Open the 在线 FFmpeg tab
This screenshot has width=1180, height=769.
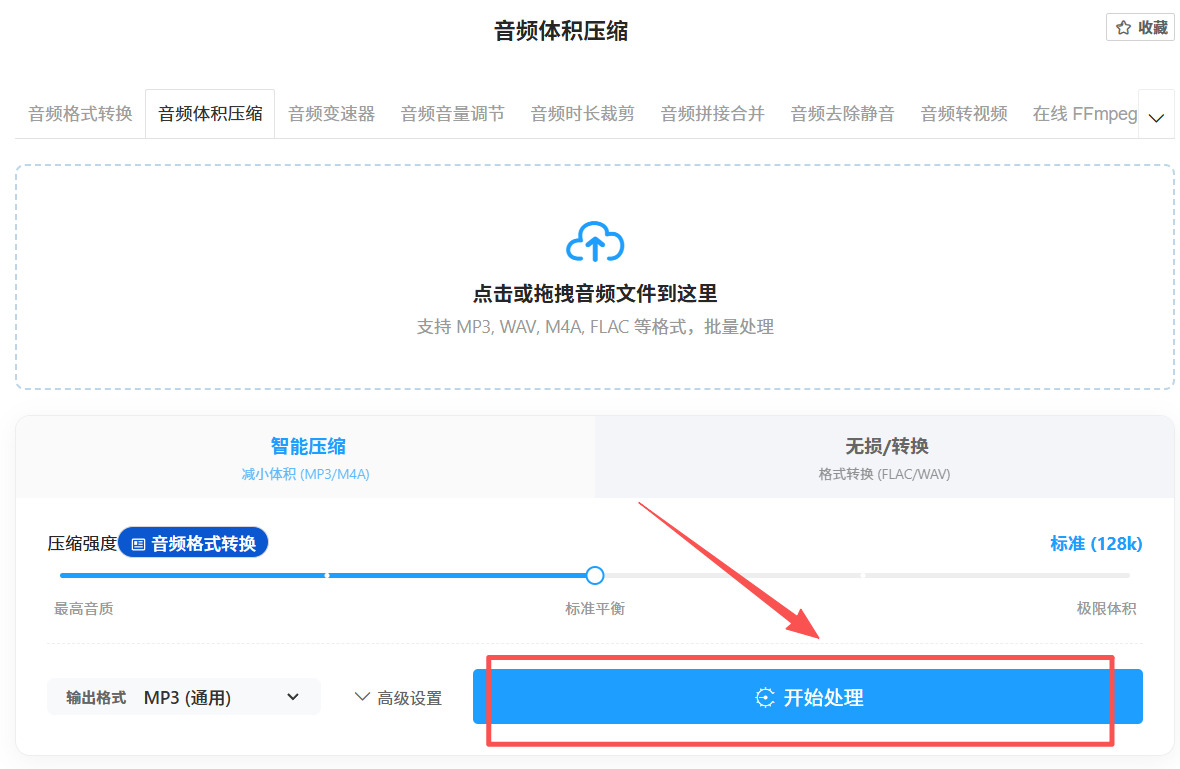1084,114
